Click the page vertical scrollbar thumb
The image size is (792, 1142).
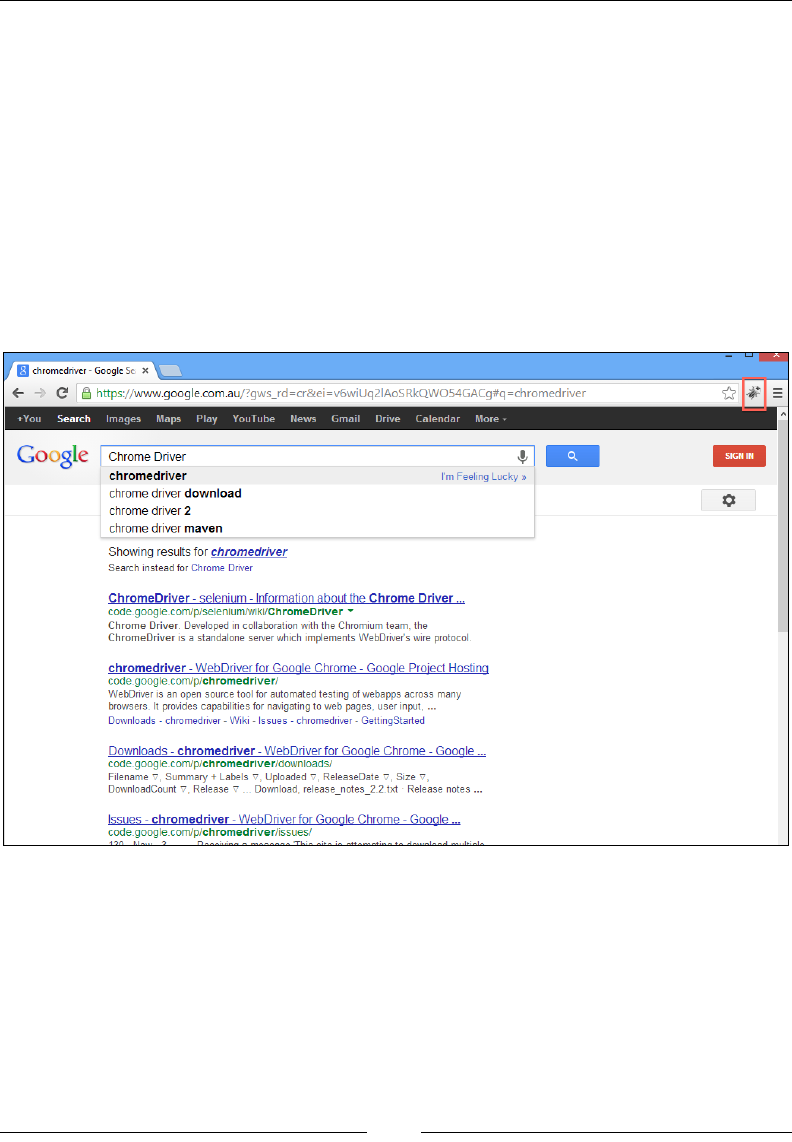(783, 526)
